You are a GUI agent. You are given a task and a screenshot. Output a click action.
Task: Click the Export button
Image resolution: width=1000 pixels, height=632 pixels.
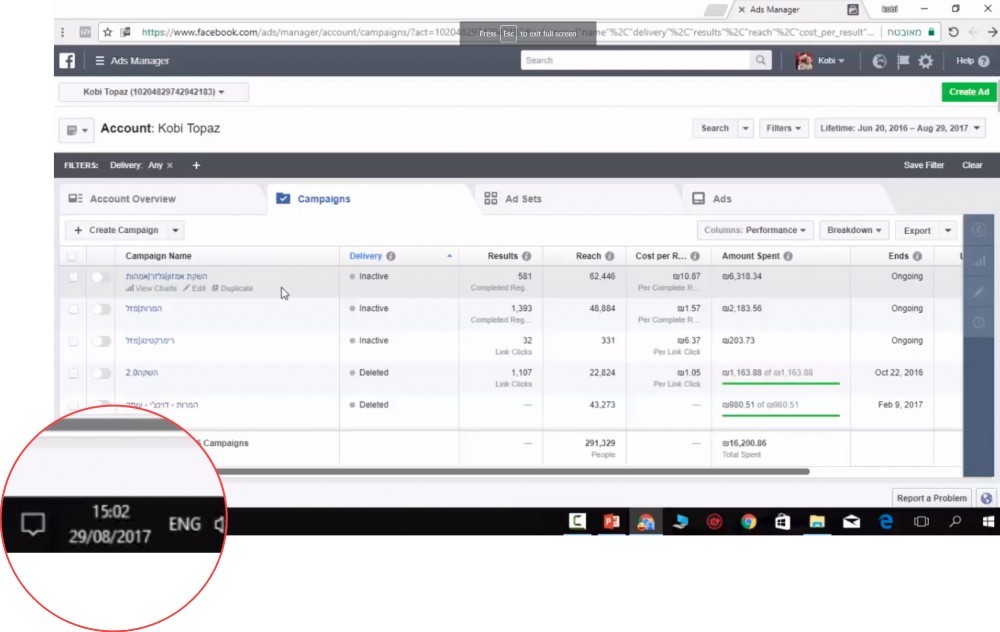click(x=917, y=230)
